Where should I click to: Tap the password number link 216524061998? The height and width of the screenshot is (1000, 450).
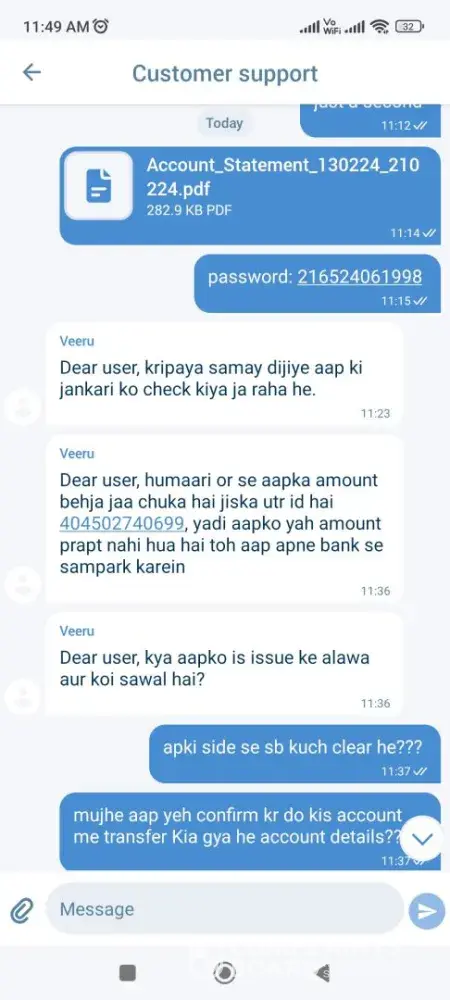click(359, 277)
